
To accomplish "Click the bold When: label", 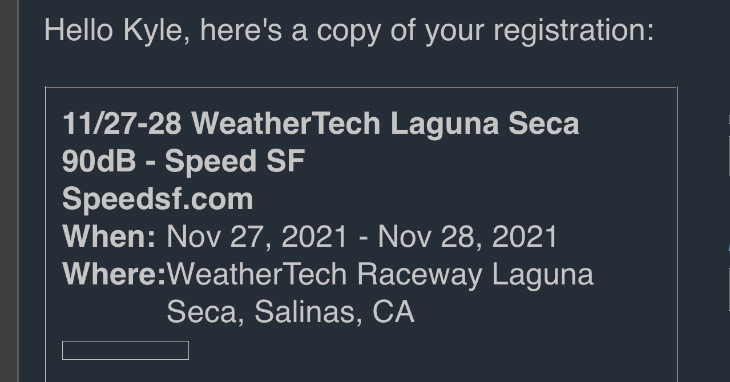I will pos(109,236).
